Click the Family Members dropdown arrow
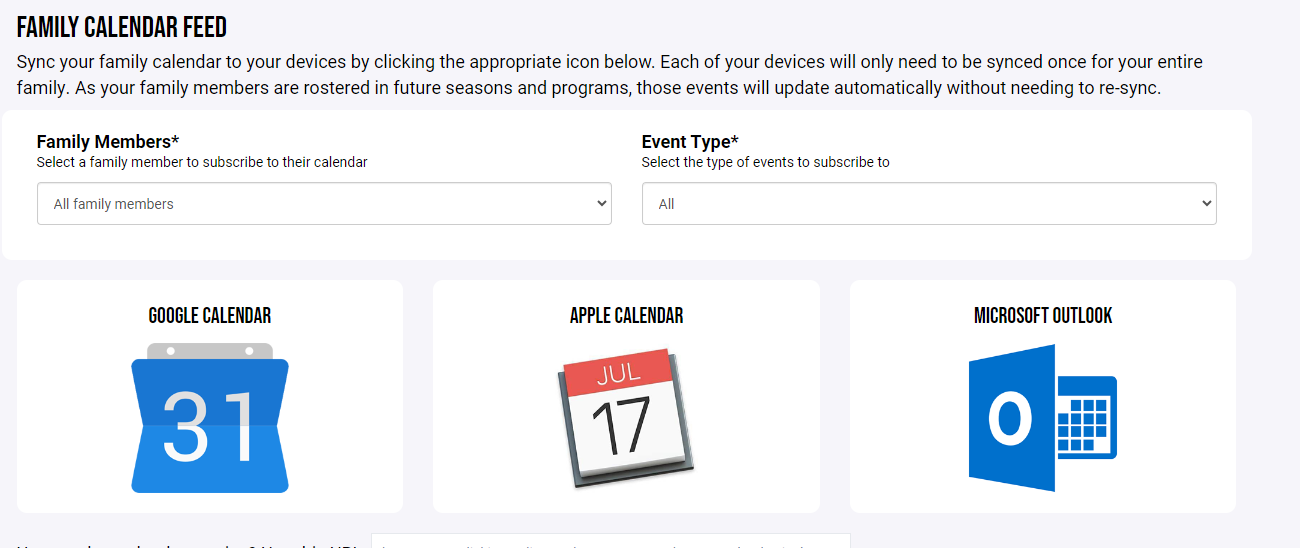This screenshot has height=548, width=1300. pos(601,204)
